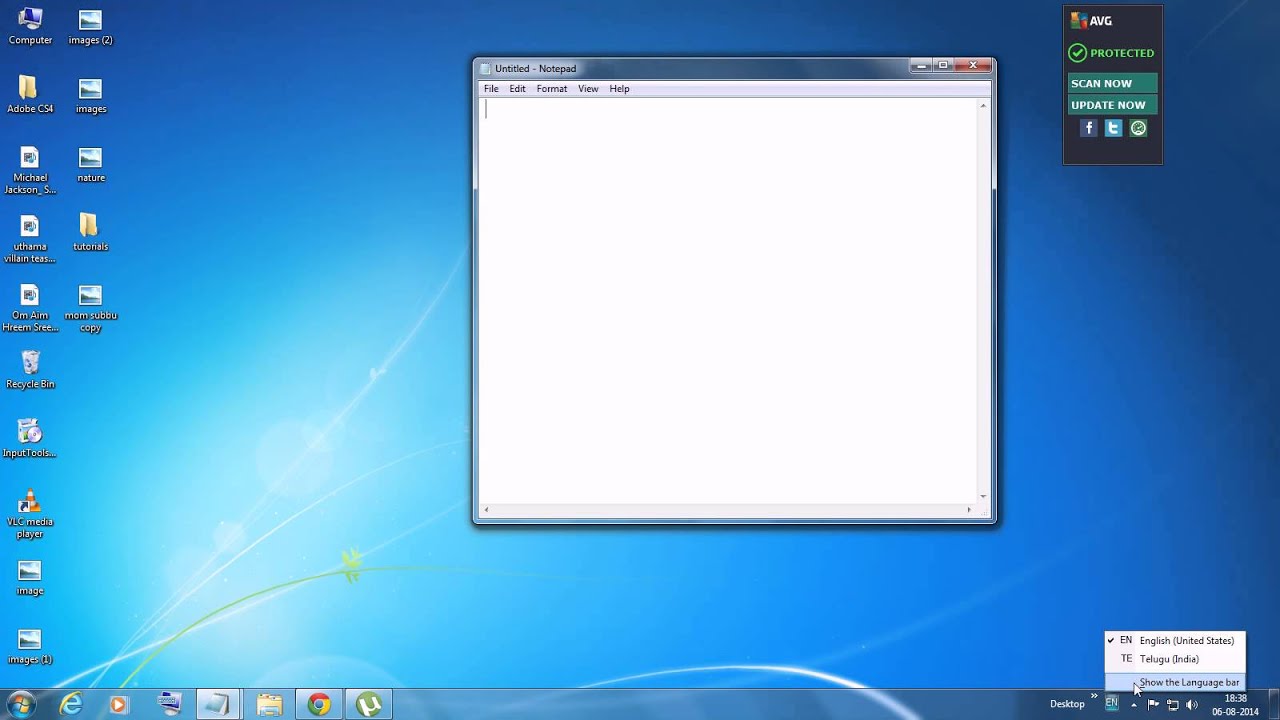Viewport: 1280px width, 720px height.
Task: Open Windows Explorer from taskbar
Action: pos(269,705)
